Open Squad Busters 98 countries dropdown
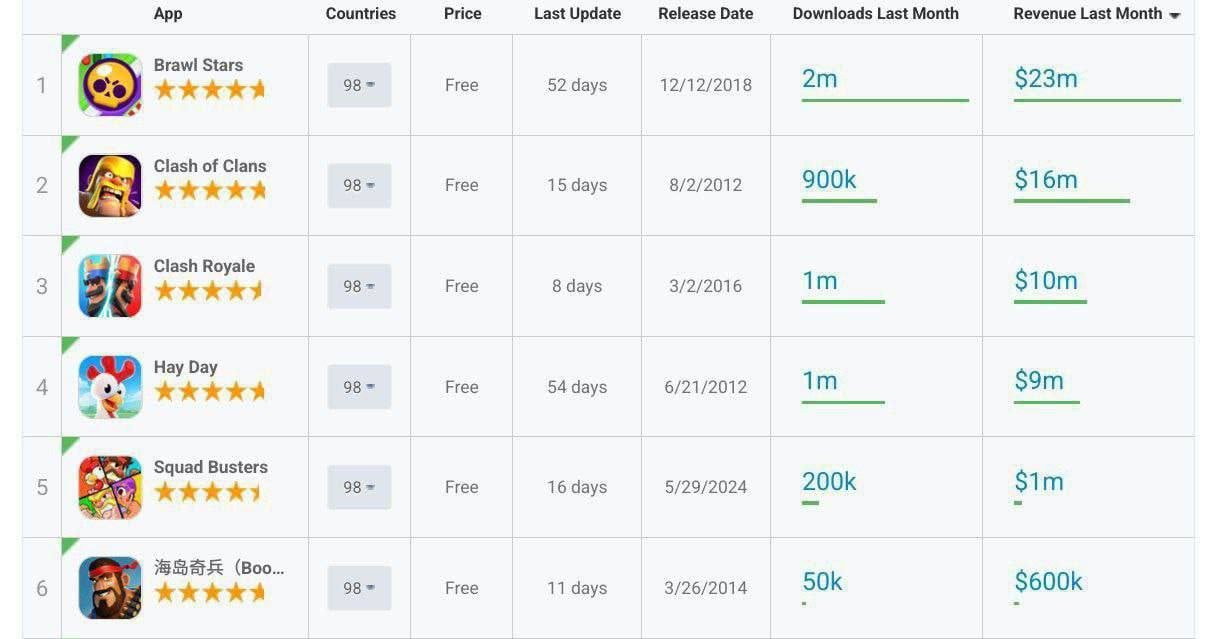 point(359,487)
